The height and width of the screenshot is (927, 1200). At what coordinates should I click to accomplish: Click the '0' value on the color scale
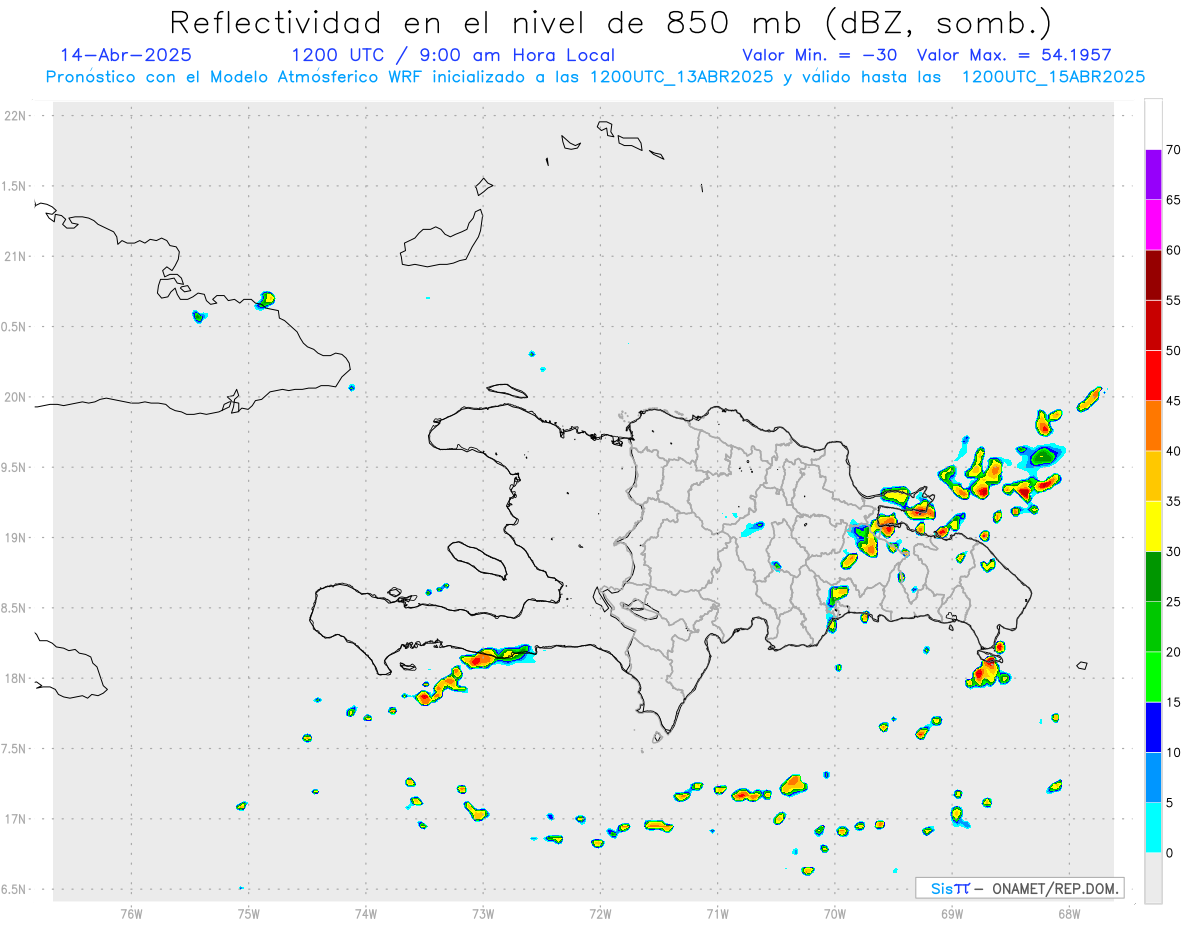1169,853
